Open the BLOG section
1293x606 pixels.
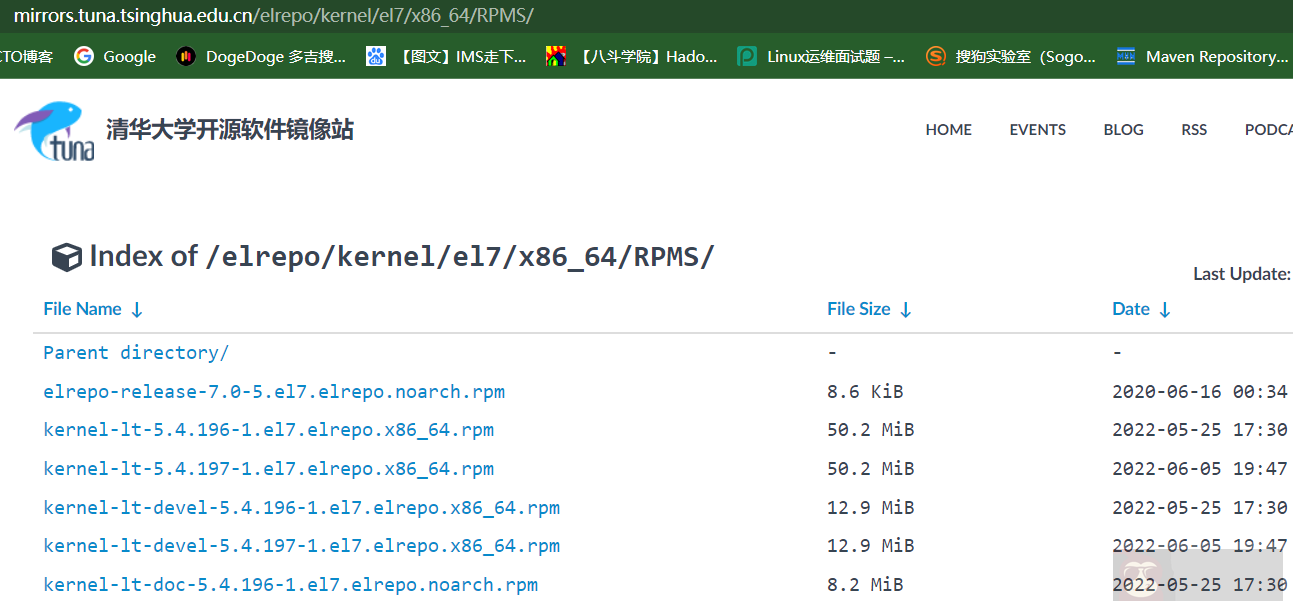coord(1122,129)
